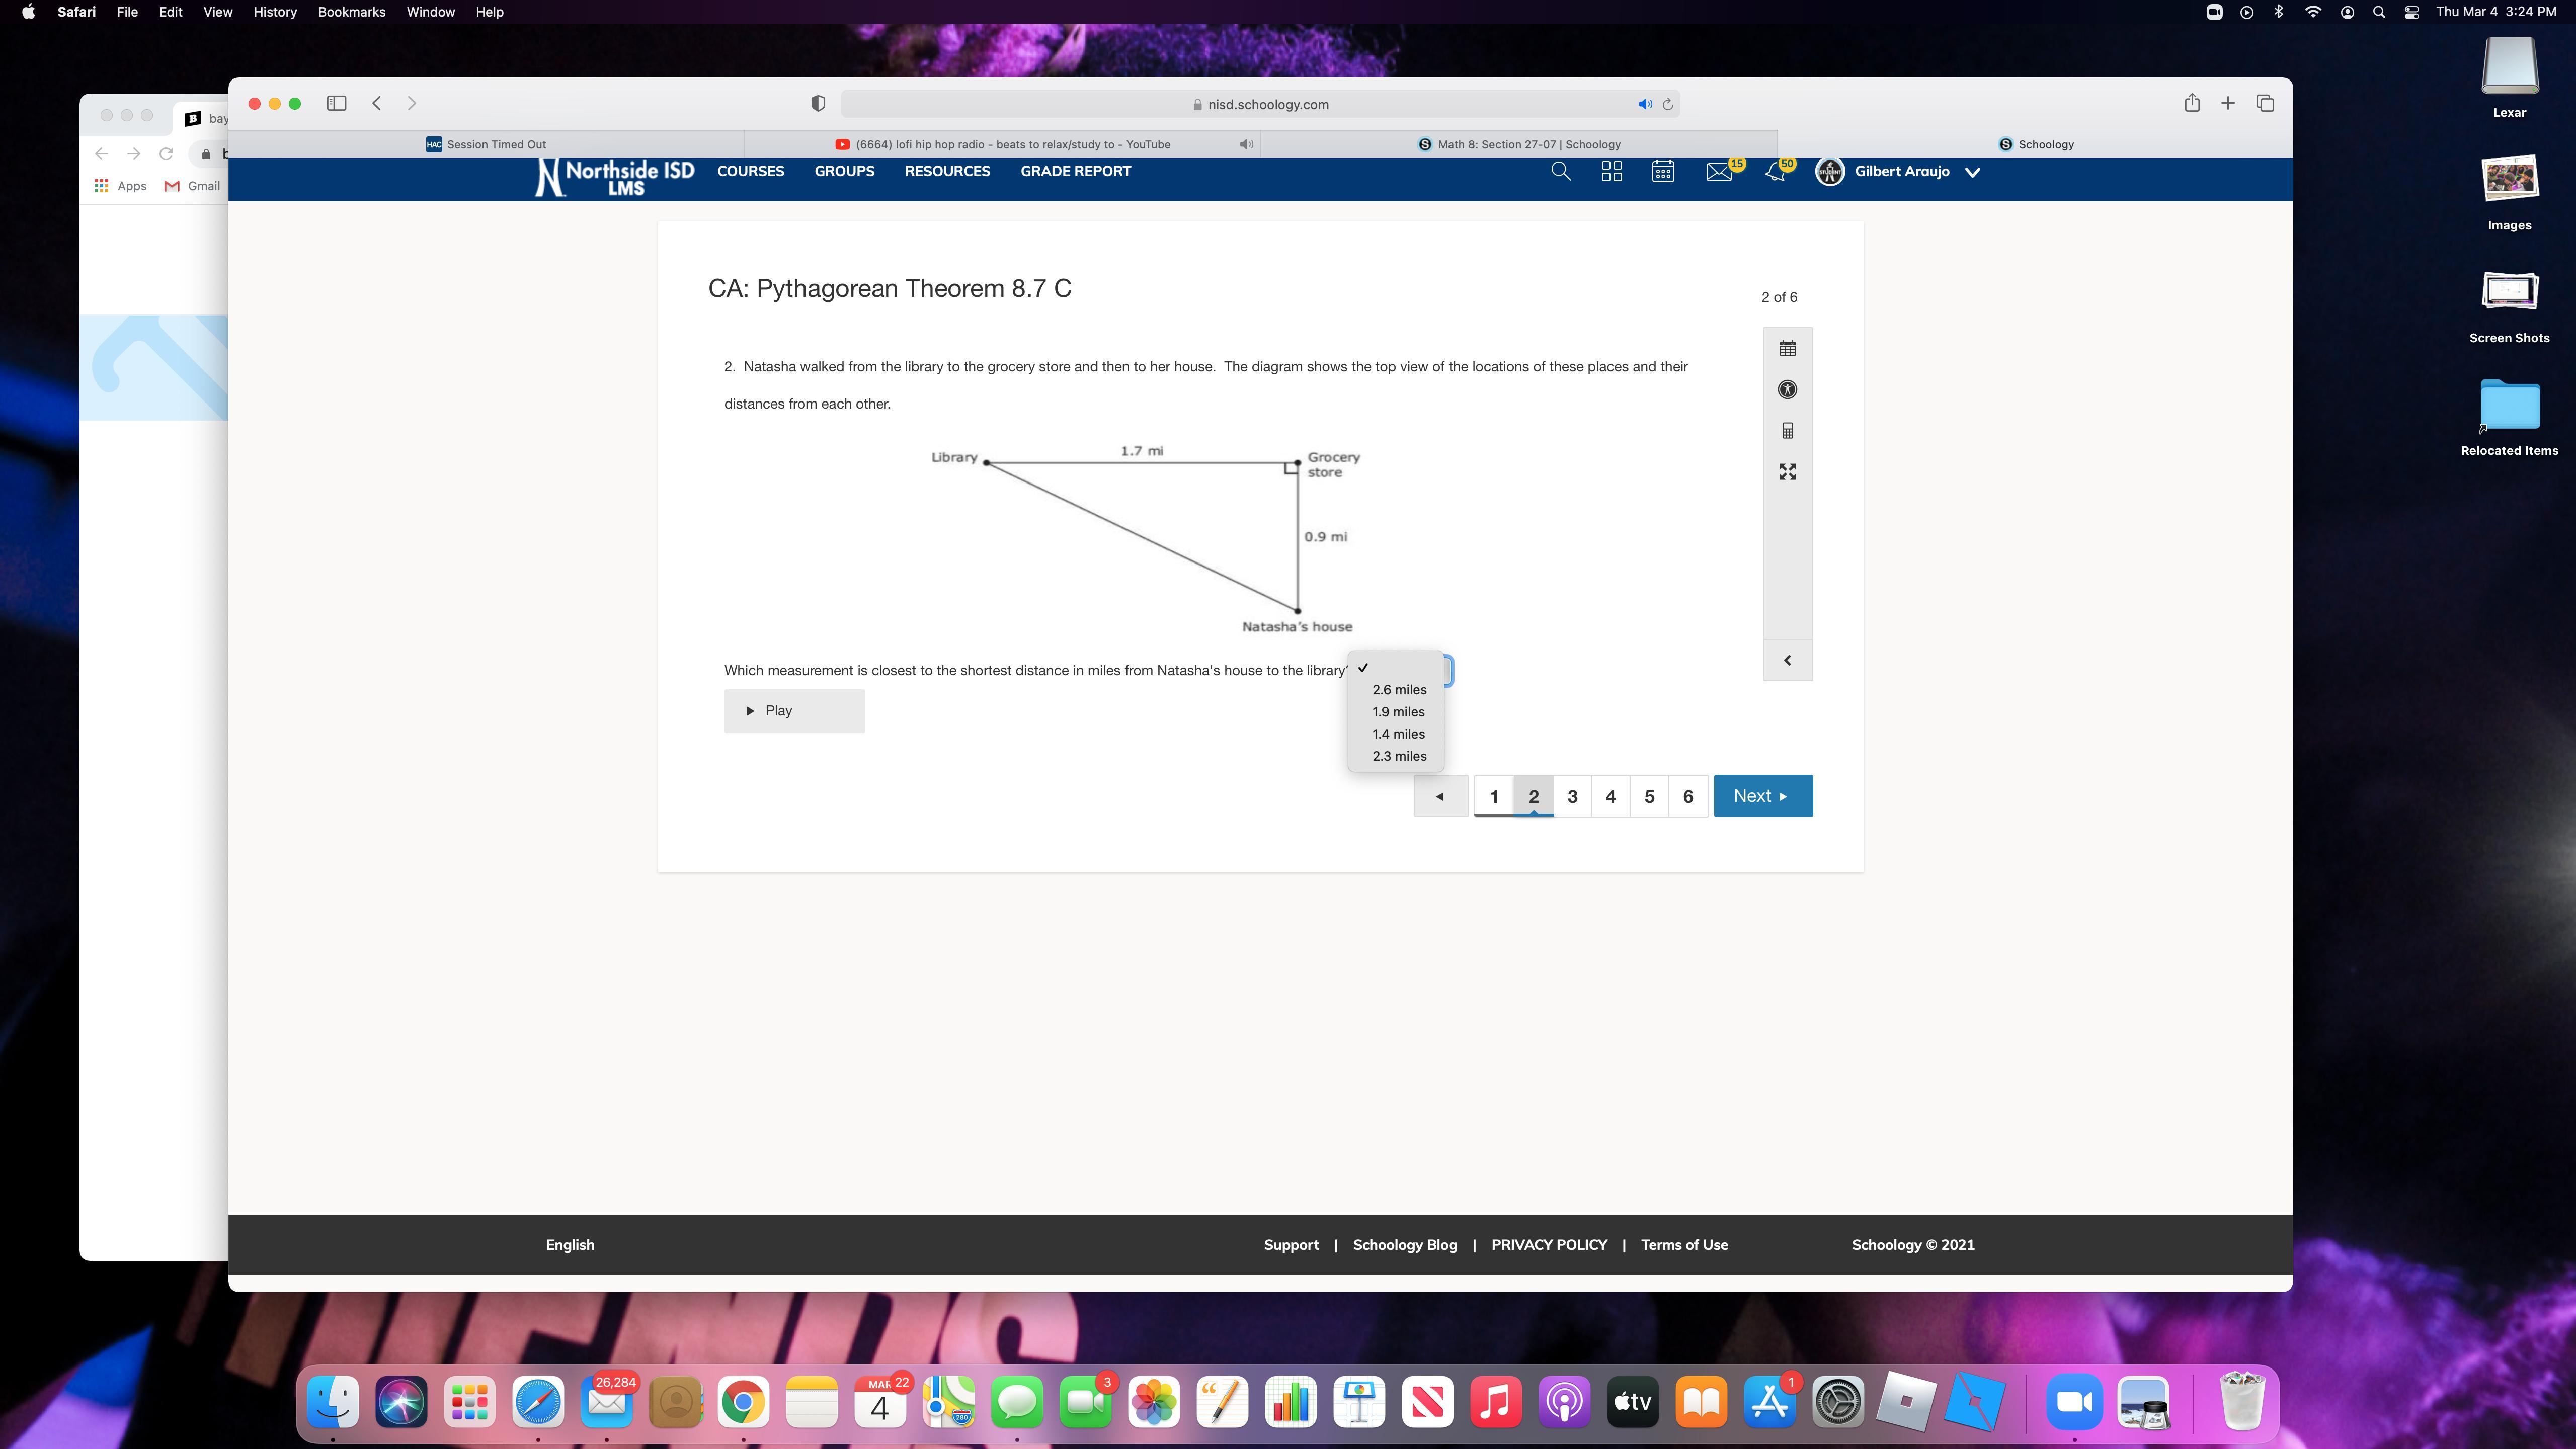Mute the lofi hip hop YouTube tab

pyautogui.click(x=1246, y=144)
